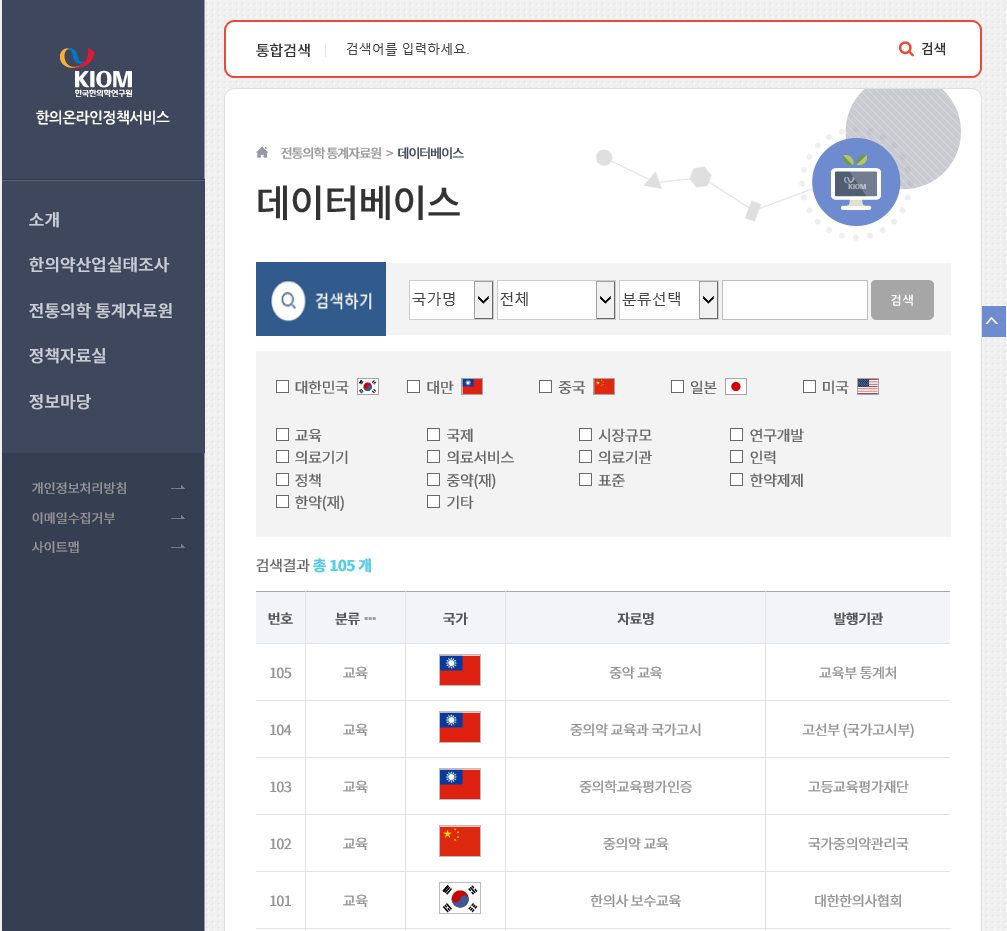1007x931 pixels.
Task: Click the South Korea flag icon in filters
Action: coord(368,387)
